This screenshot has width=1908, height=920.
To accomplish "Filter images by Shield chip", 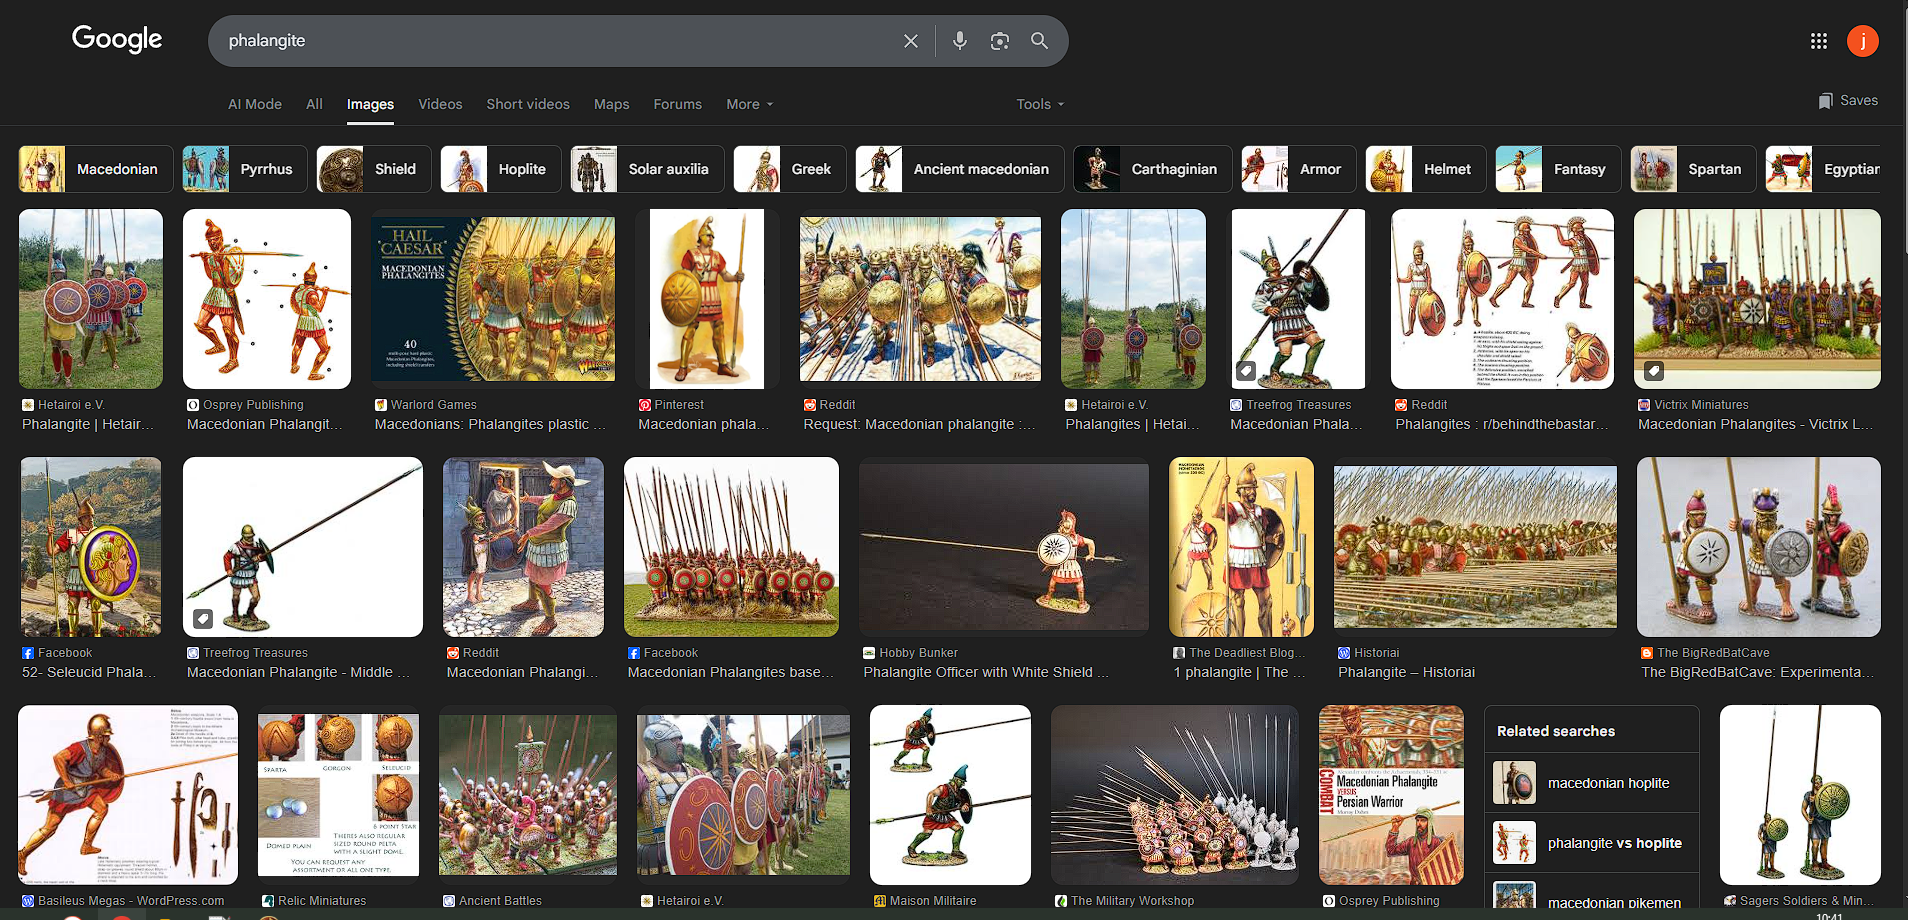I will 374,169.
